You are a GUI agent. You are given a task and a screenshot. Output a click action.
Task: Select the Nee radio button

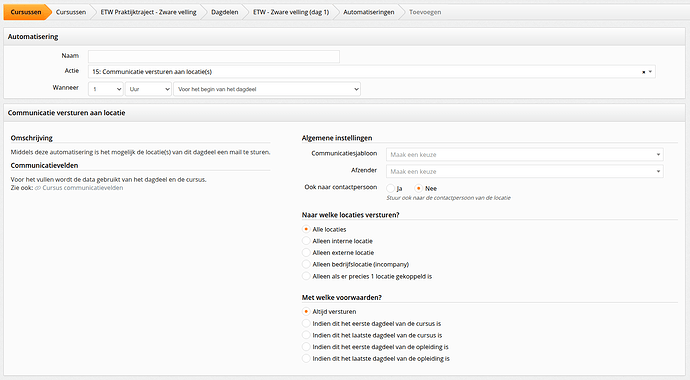coord(418,188)
